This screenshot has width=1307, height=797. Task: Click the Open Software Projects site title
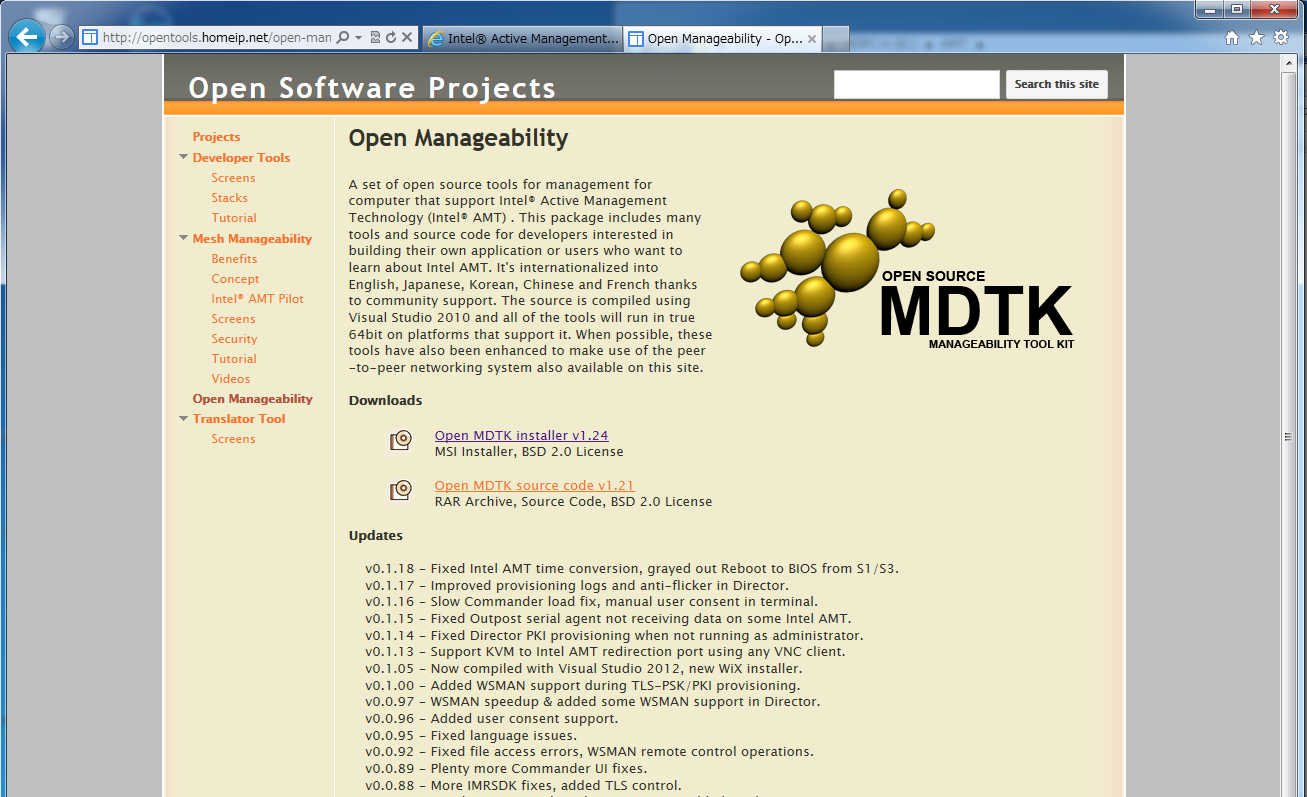pyautogui.click(x=372, y=88)
